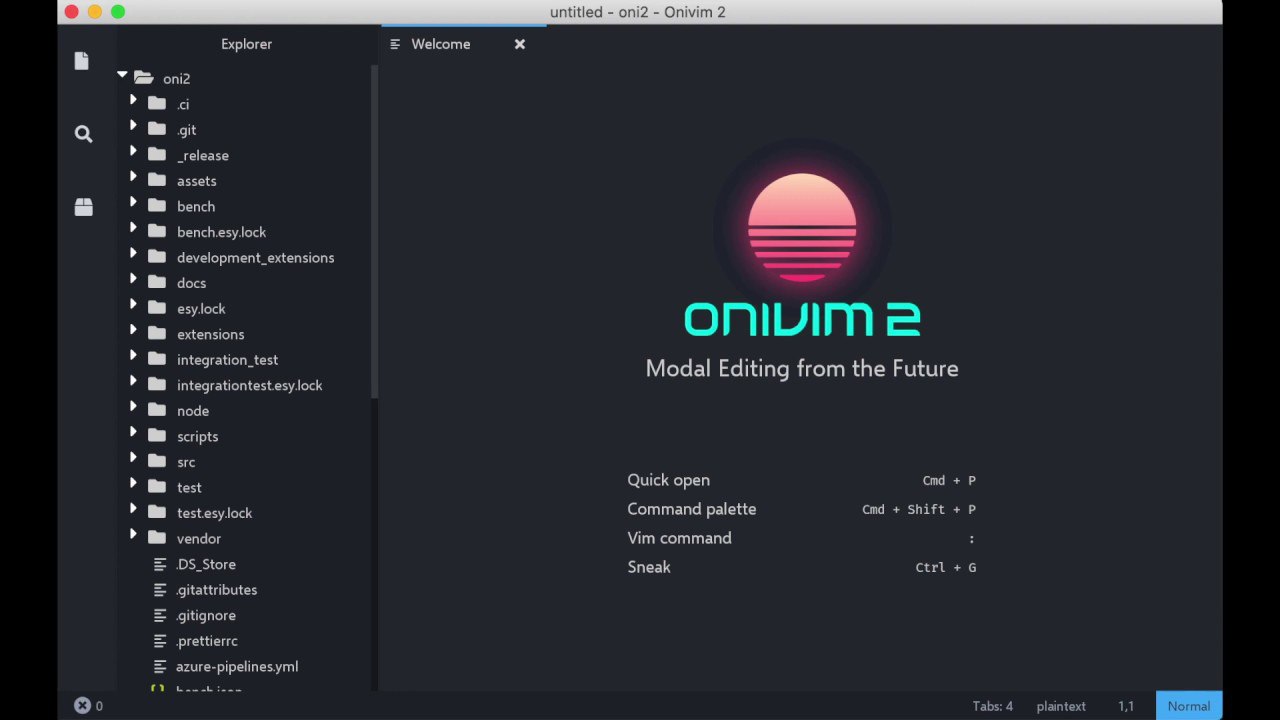Open the Search icon in activity bar
The width and height of the screenshot is (1280, 720).
(83, 134)
